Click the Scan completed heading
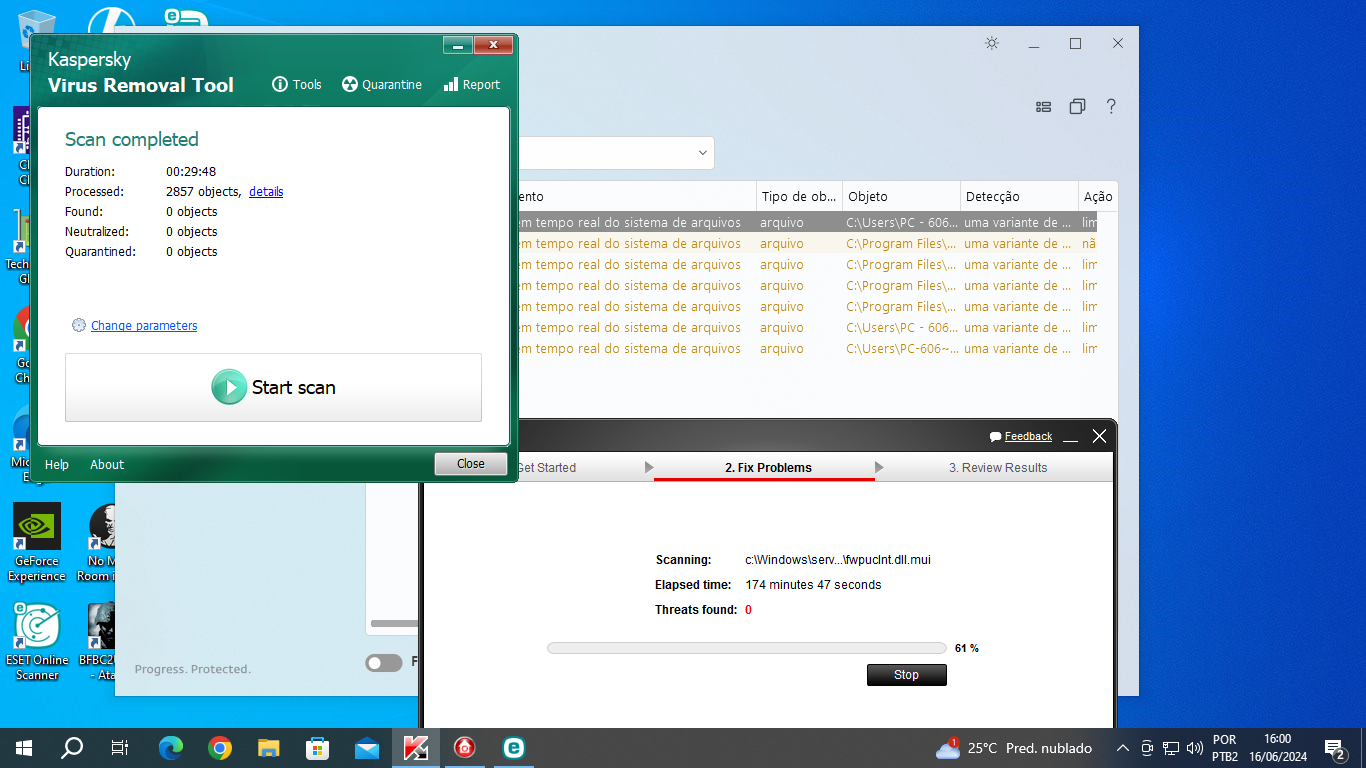Viewport: 1366px width, 768px height. (x=132, y=139)
